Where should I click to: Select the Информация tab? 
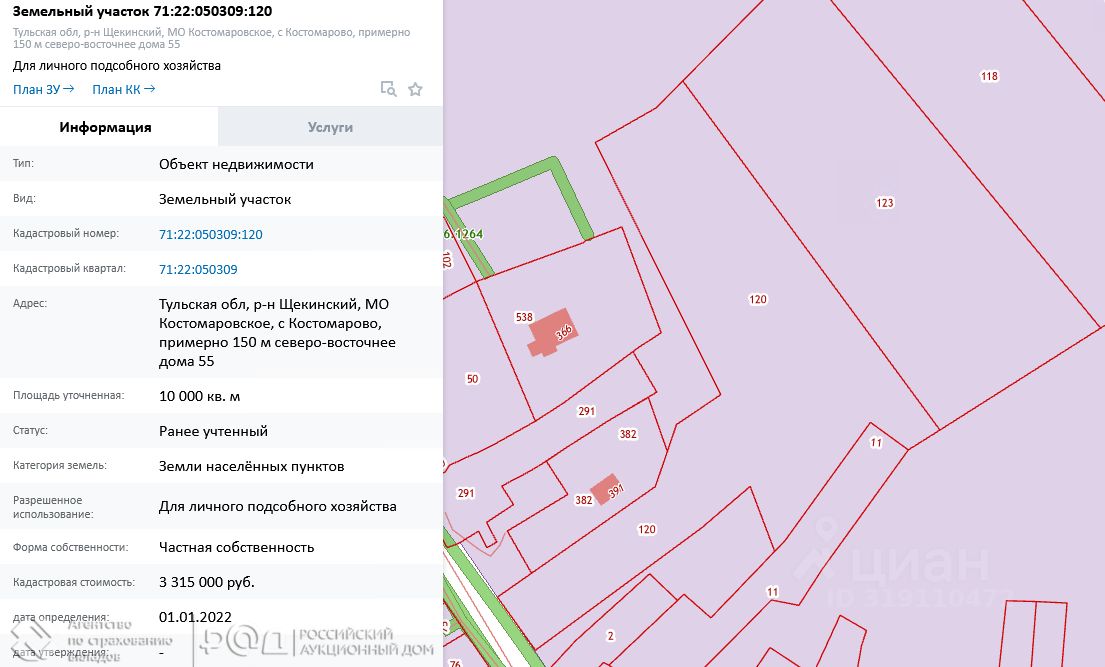[x=106, y=128]
